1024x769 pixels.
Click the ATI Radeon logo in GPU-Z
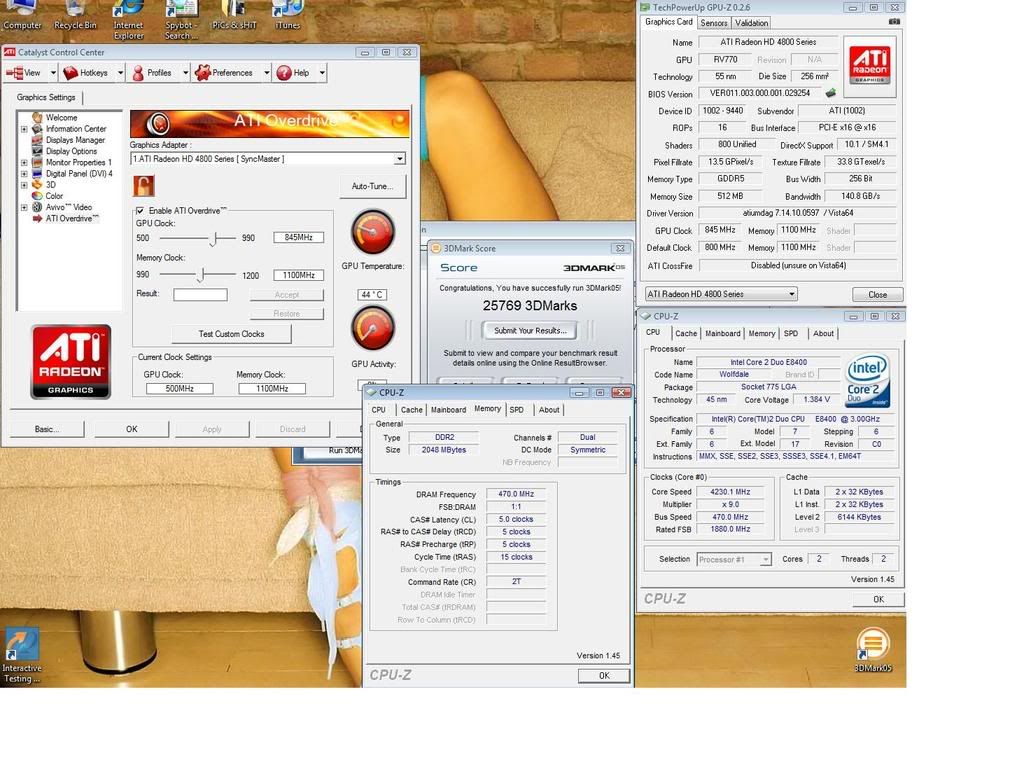[870, 66]
